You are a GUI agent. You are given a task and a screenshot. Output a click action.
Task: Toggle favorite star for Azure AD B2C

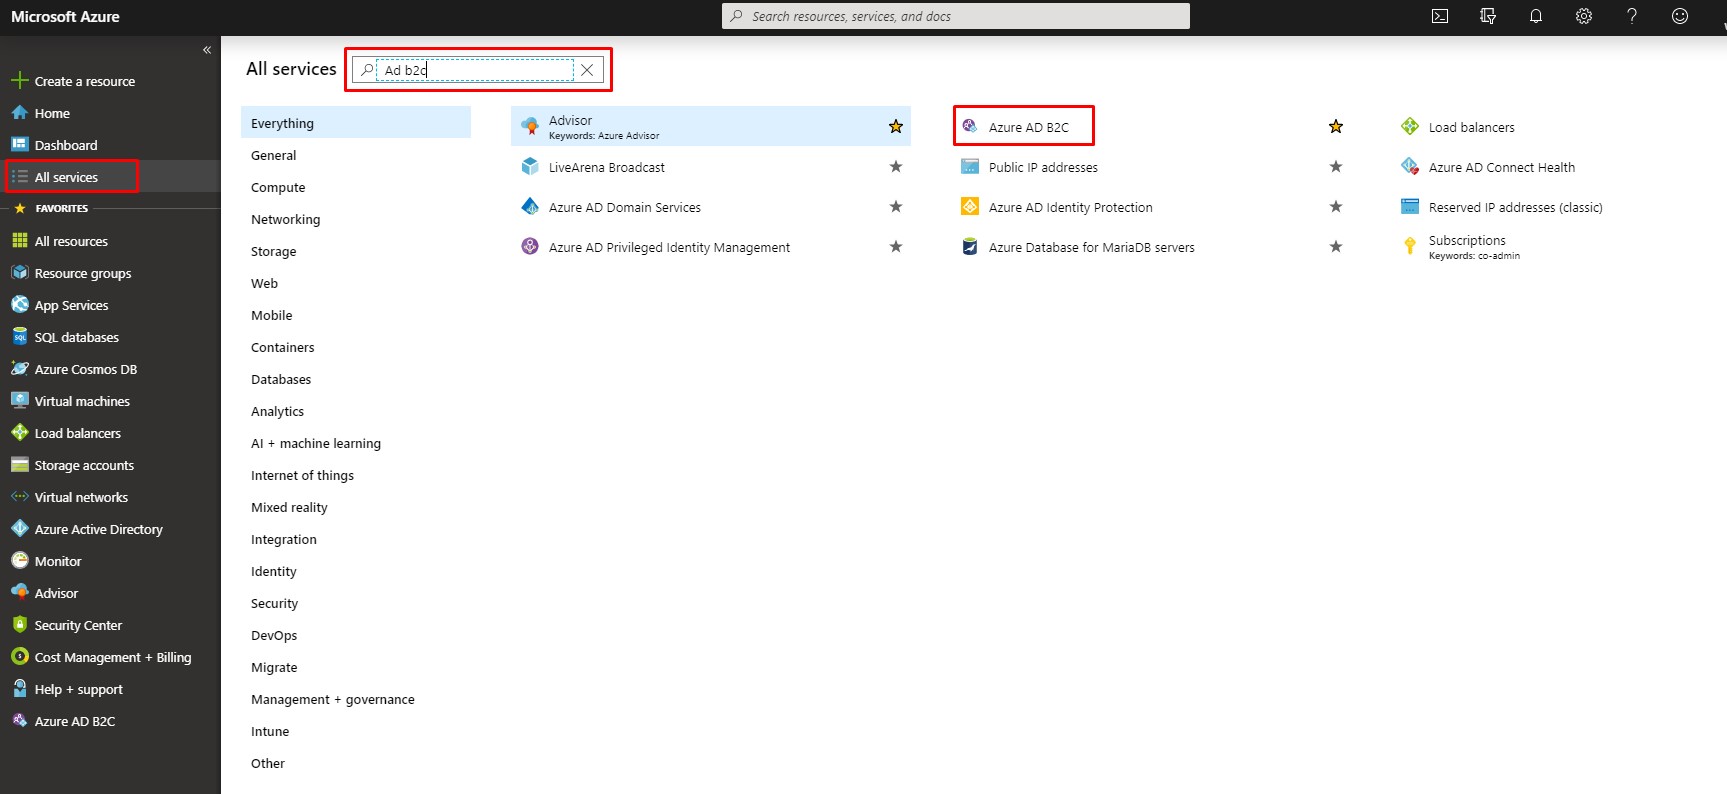click(1336, 126)
